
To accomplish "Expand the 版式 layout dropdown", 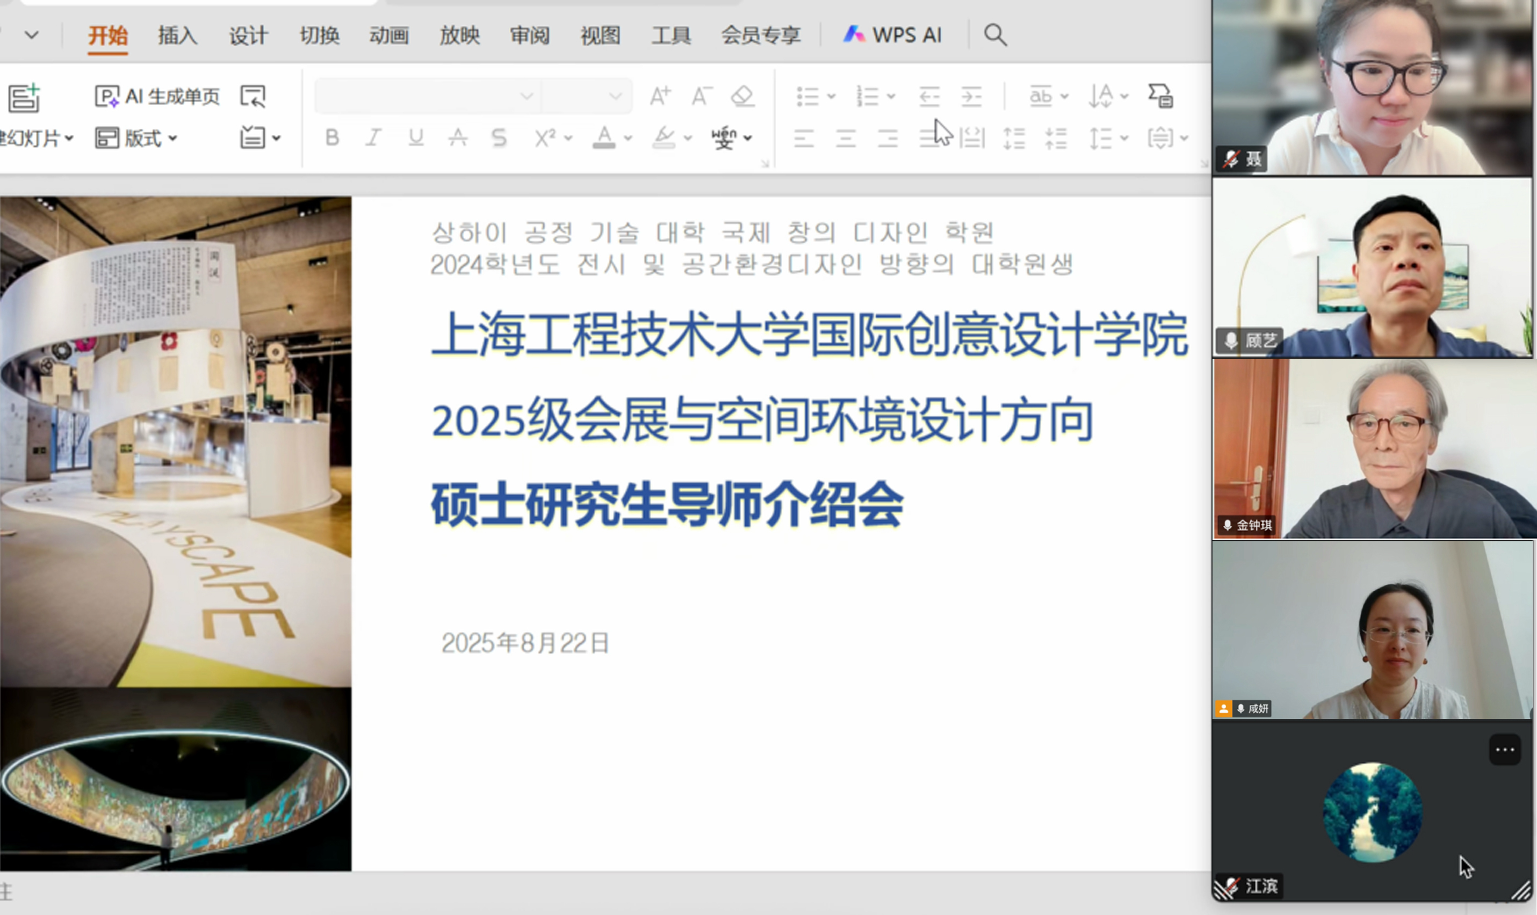I will click(x=138, y=138).
